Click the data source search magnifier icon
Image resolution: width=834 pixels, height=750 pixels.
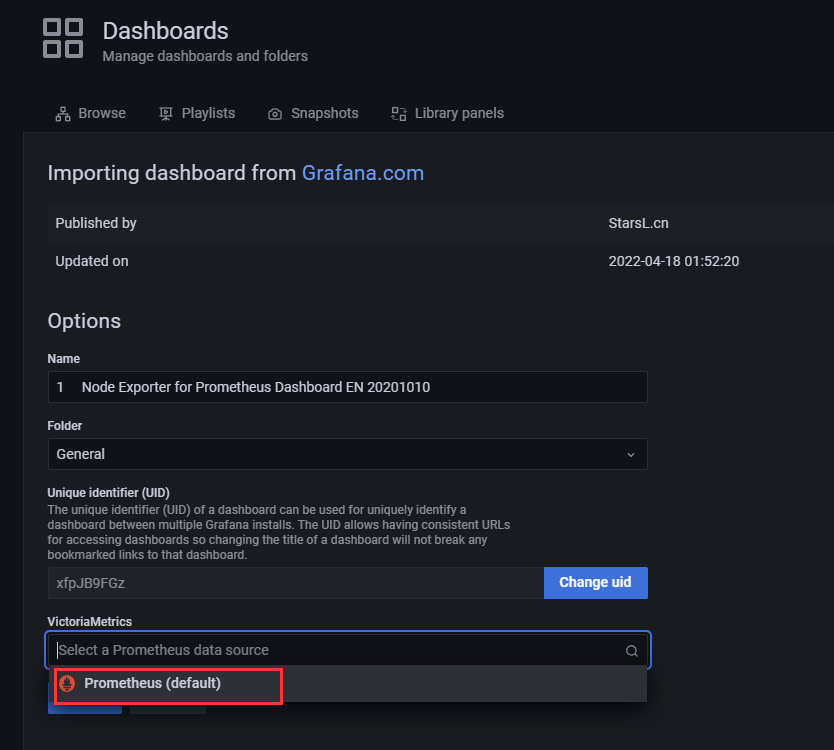632,651
